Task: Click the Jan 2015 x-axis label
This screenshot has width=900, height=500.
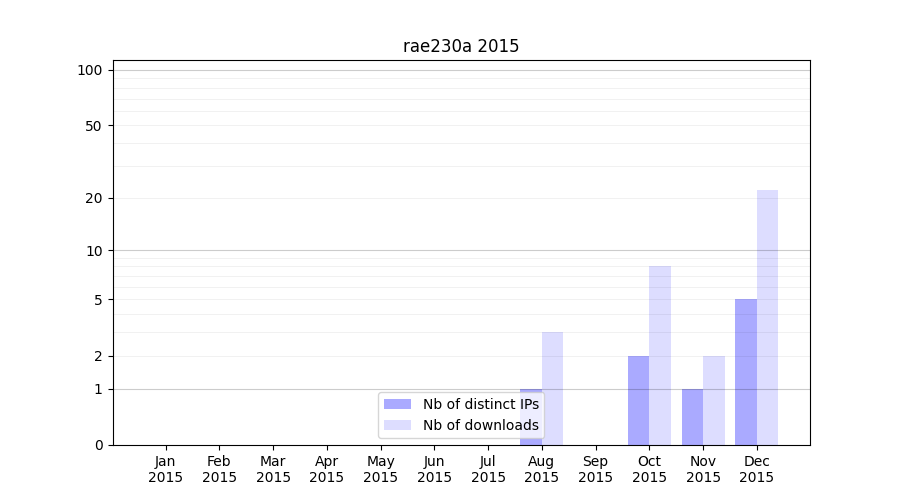Action: (x=166, y=469)
